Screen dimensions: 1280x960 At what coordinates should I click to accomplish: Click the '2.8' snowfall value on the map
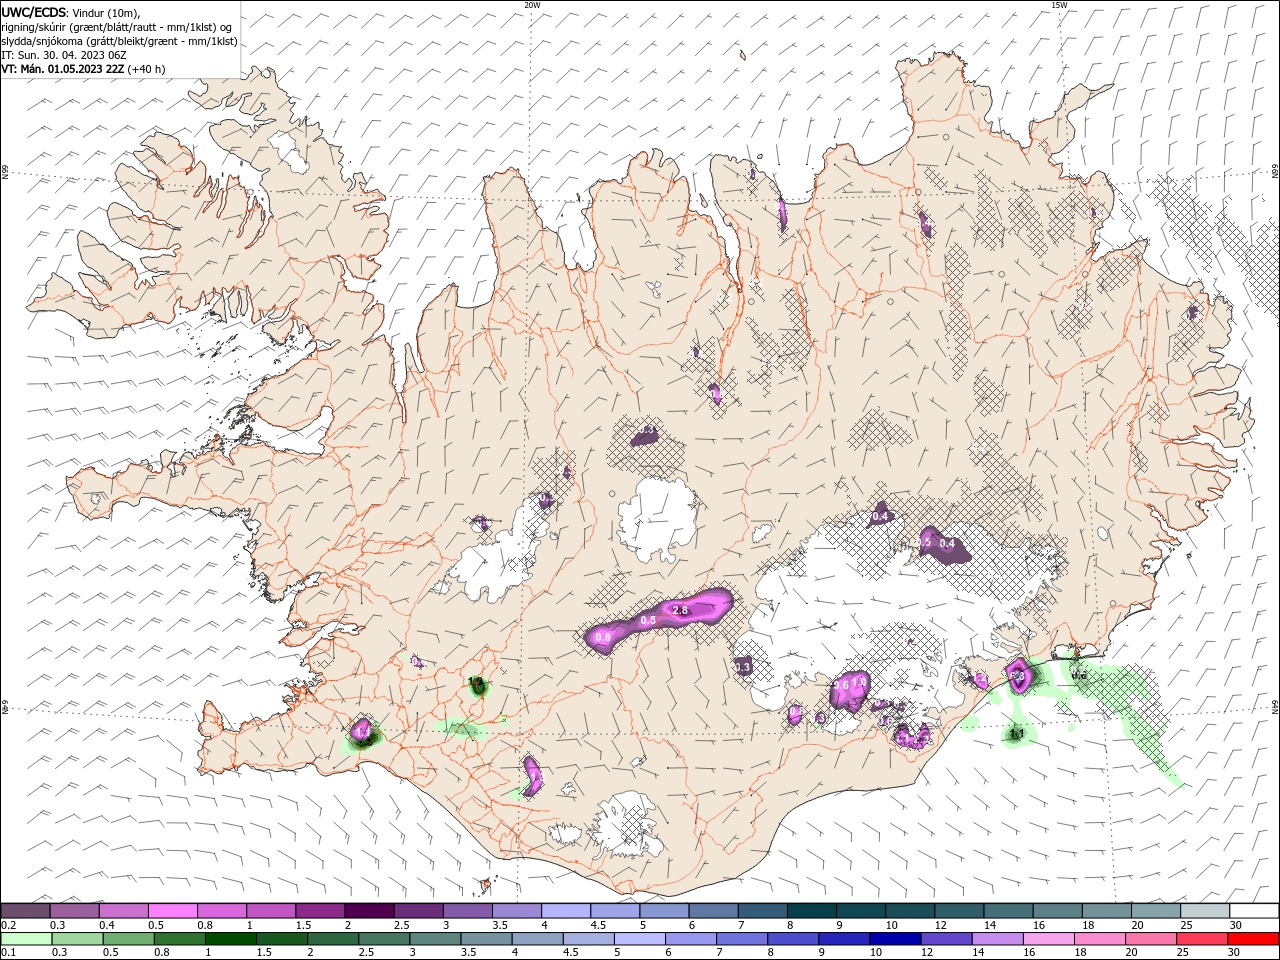pyautogui.click(x=681, y=610)
